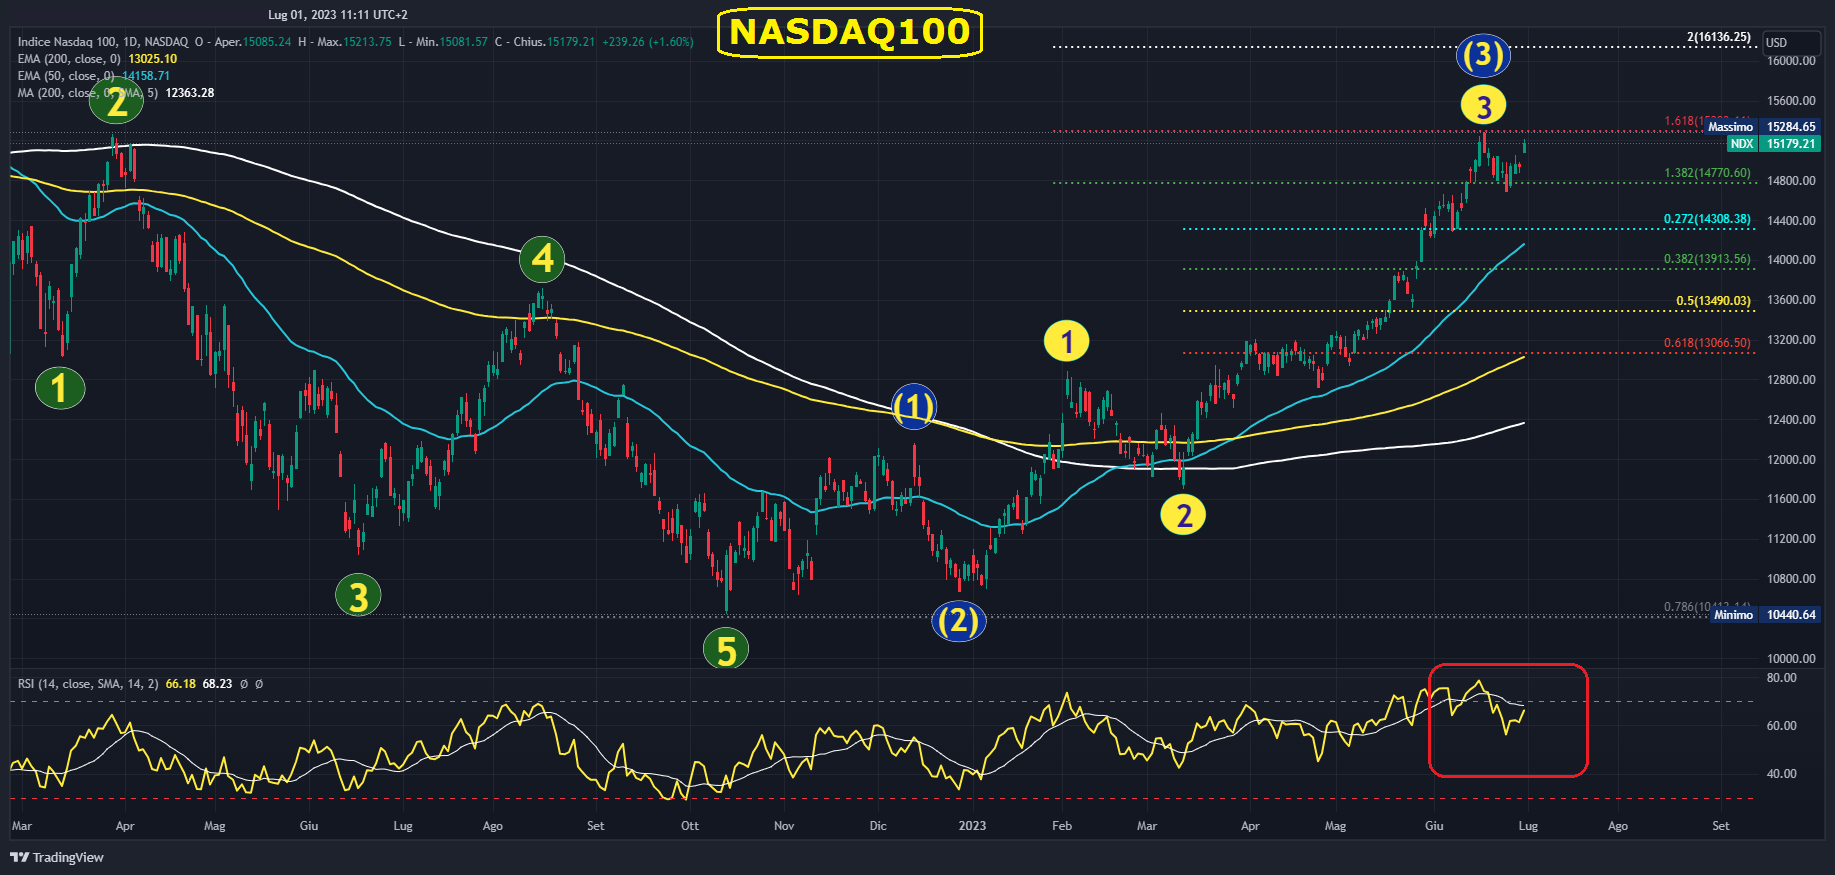The height and width of the screenshot is (875, 1835).
Task: Click the 10800.00 price axis label
Action: coord(1791,579)
